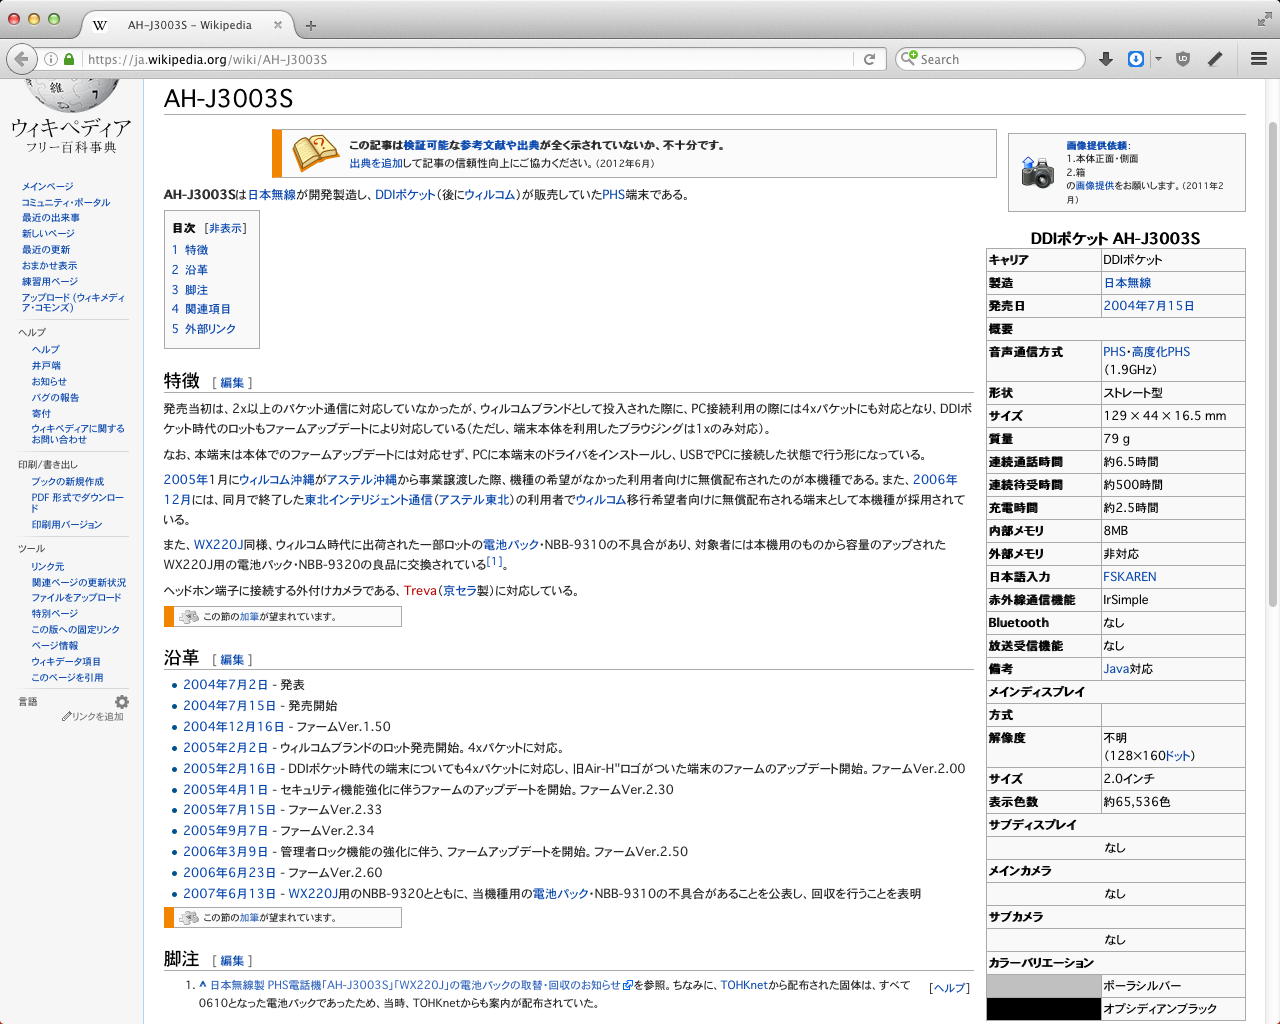
Task: Follow the red Treva link
Action: 420,591
